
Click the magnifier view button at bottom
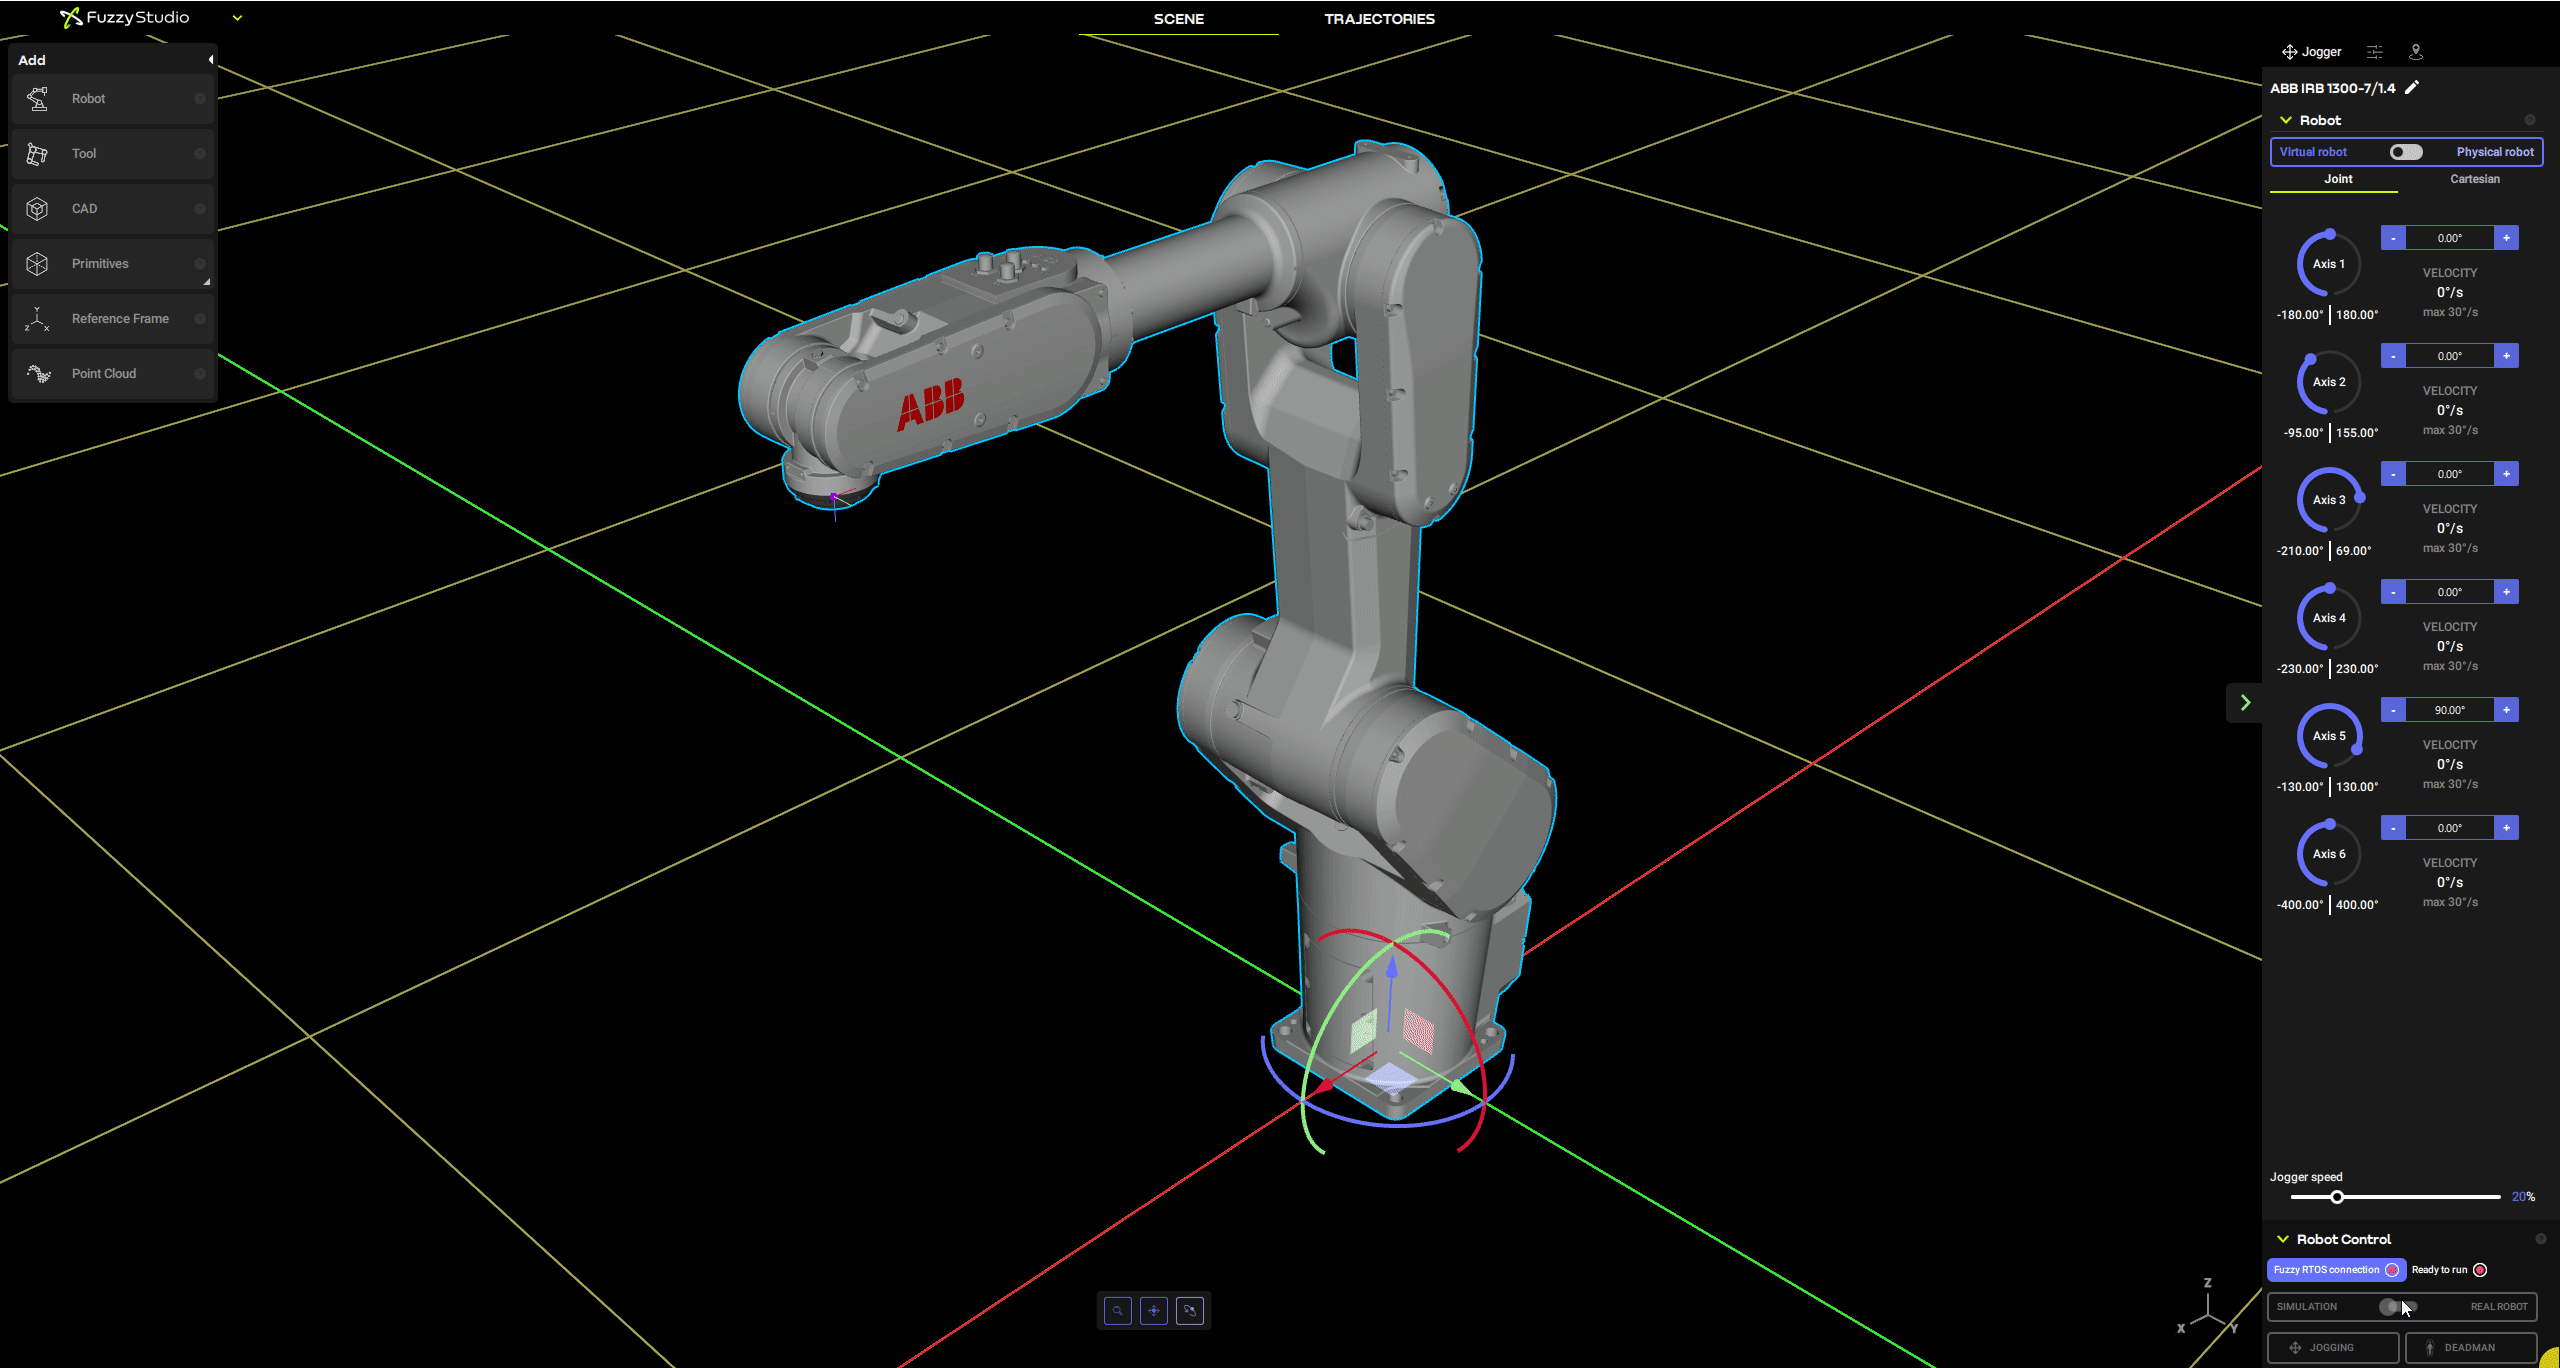point(1118,1311)
